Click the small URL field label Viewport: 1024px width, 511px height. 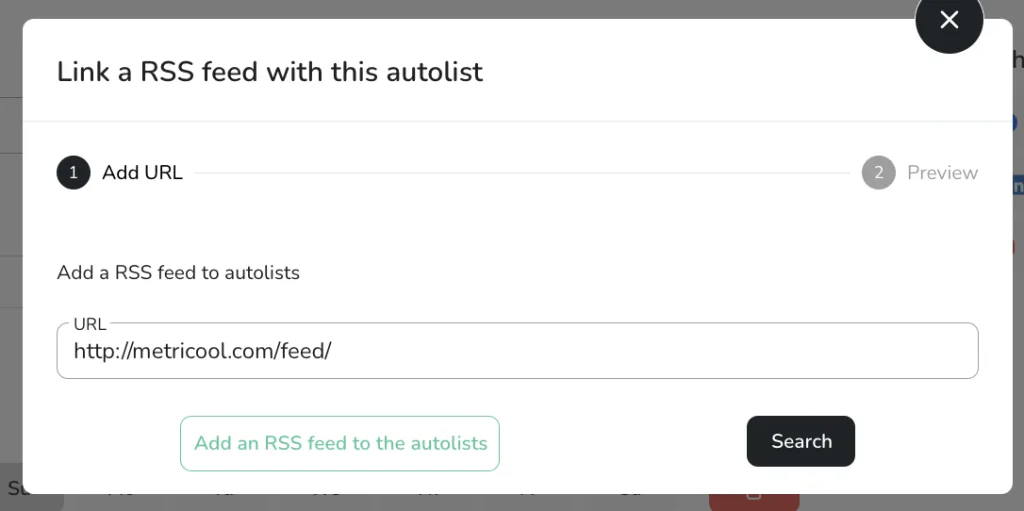(x=90, y=324)
